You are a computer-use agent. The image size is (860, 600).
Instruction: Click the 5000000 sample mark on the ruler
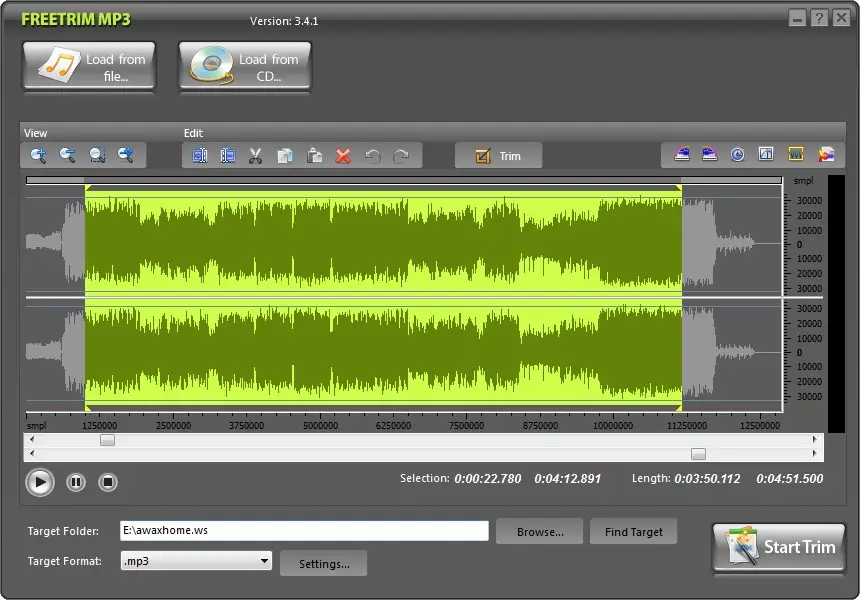tap(320, 426)
